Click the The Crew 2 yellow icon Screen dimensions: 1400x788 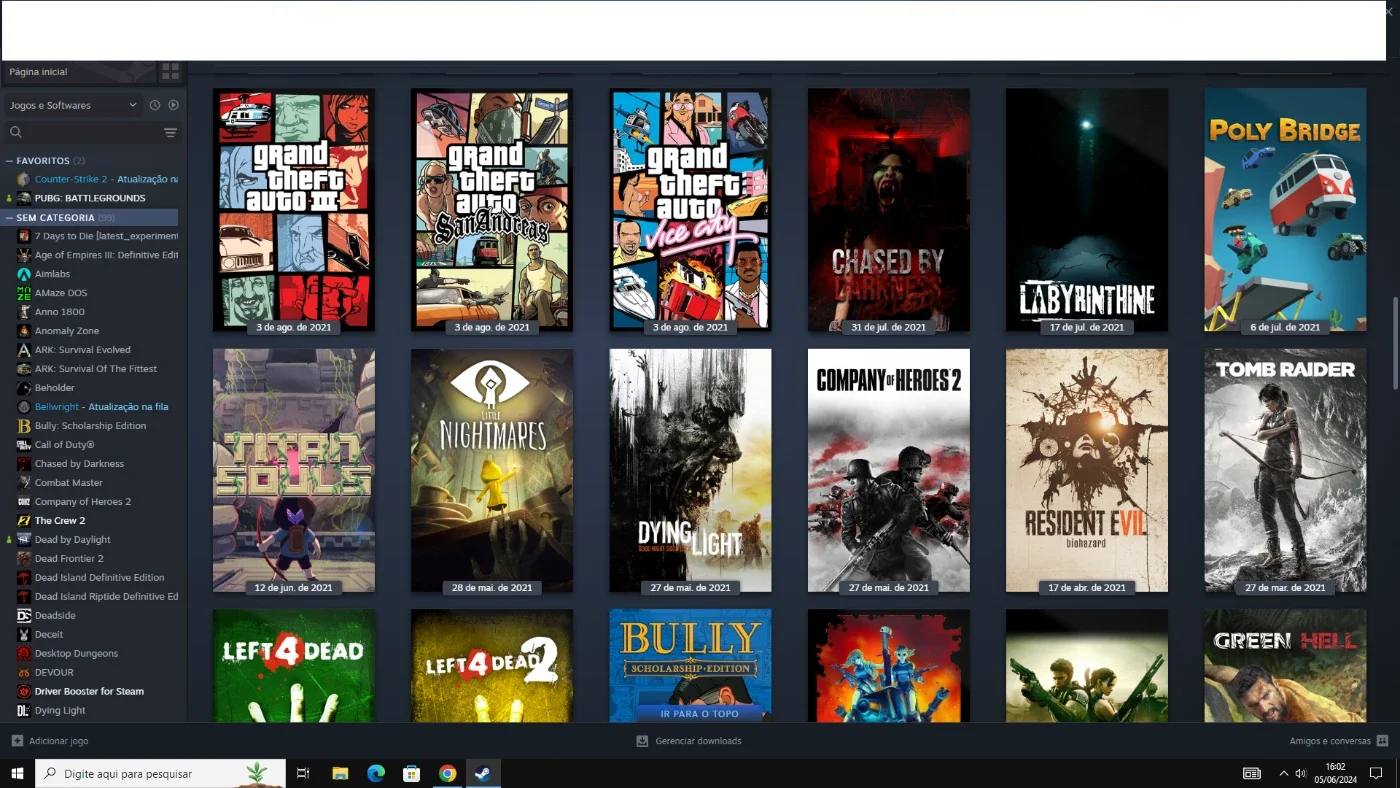24,521
